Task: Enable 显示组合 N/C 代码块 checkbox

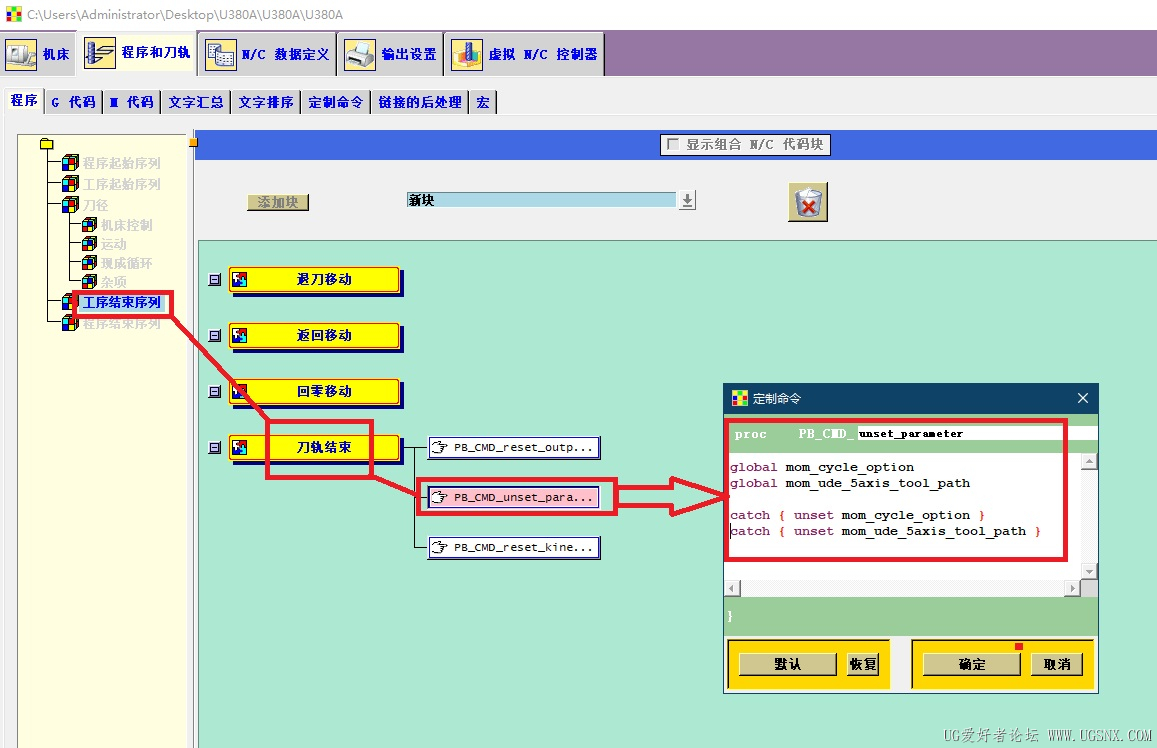Action: point(672,144)
